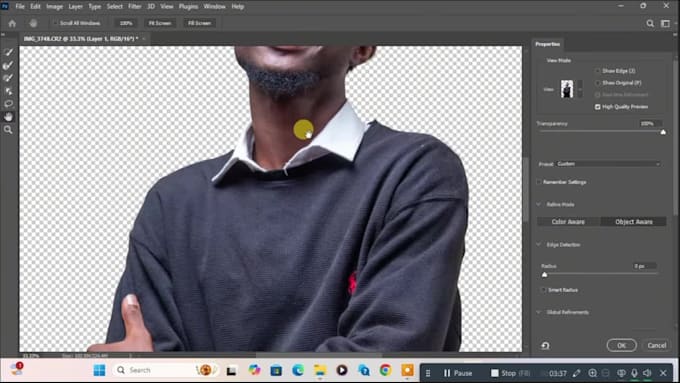This screenshot has width=680, height=383.
Task: Click the Radius px value field
Action: [644, 266]
